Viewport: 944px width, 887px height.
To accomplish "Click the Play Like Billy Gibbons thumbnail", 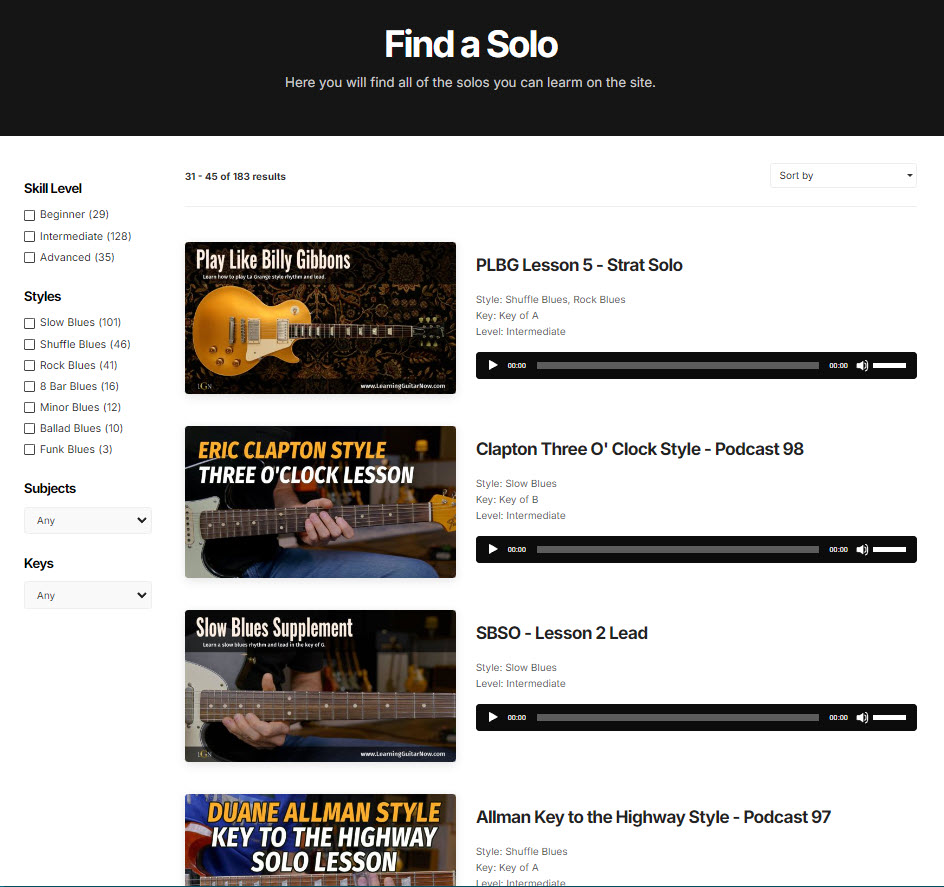I will pos(320,318).
